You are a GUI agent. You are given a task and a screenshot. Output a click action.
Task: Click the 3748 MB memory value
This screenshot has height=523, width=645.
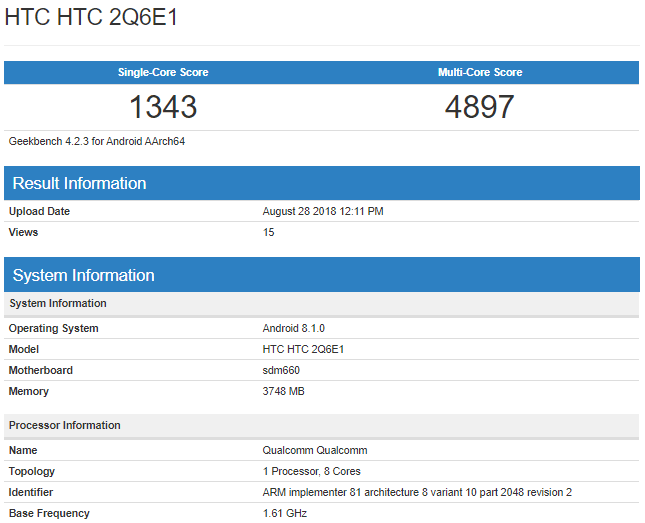click(283, 391)
